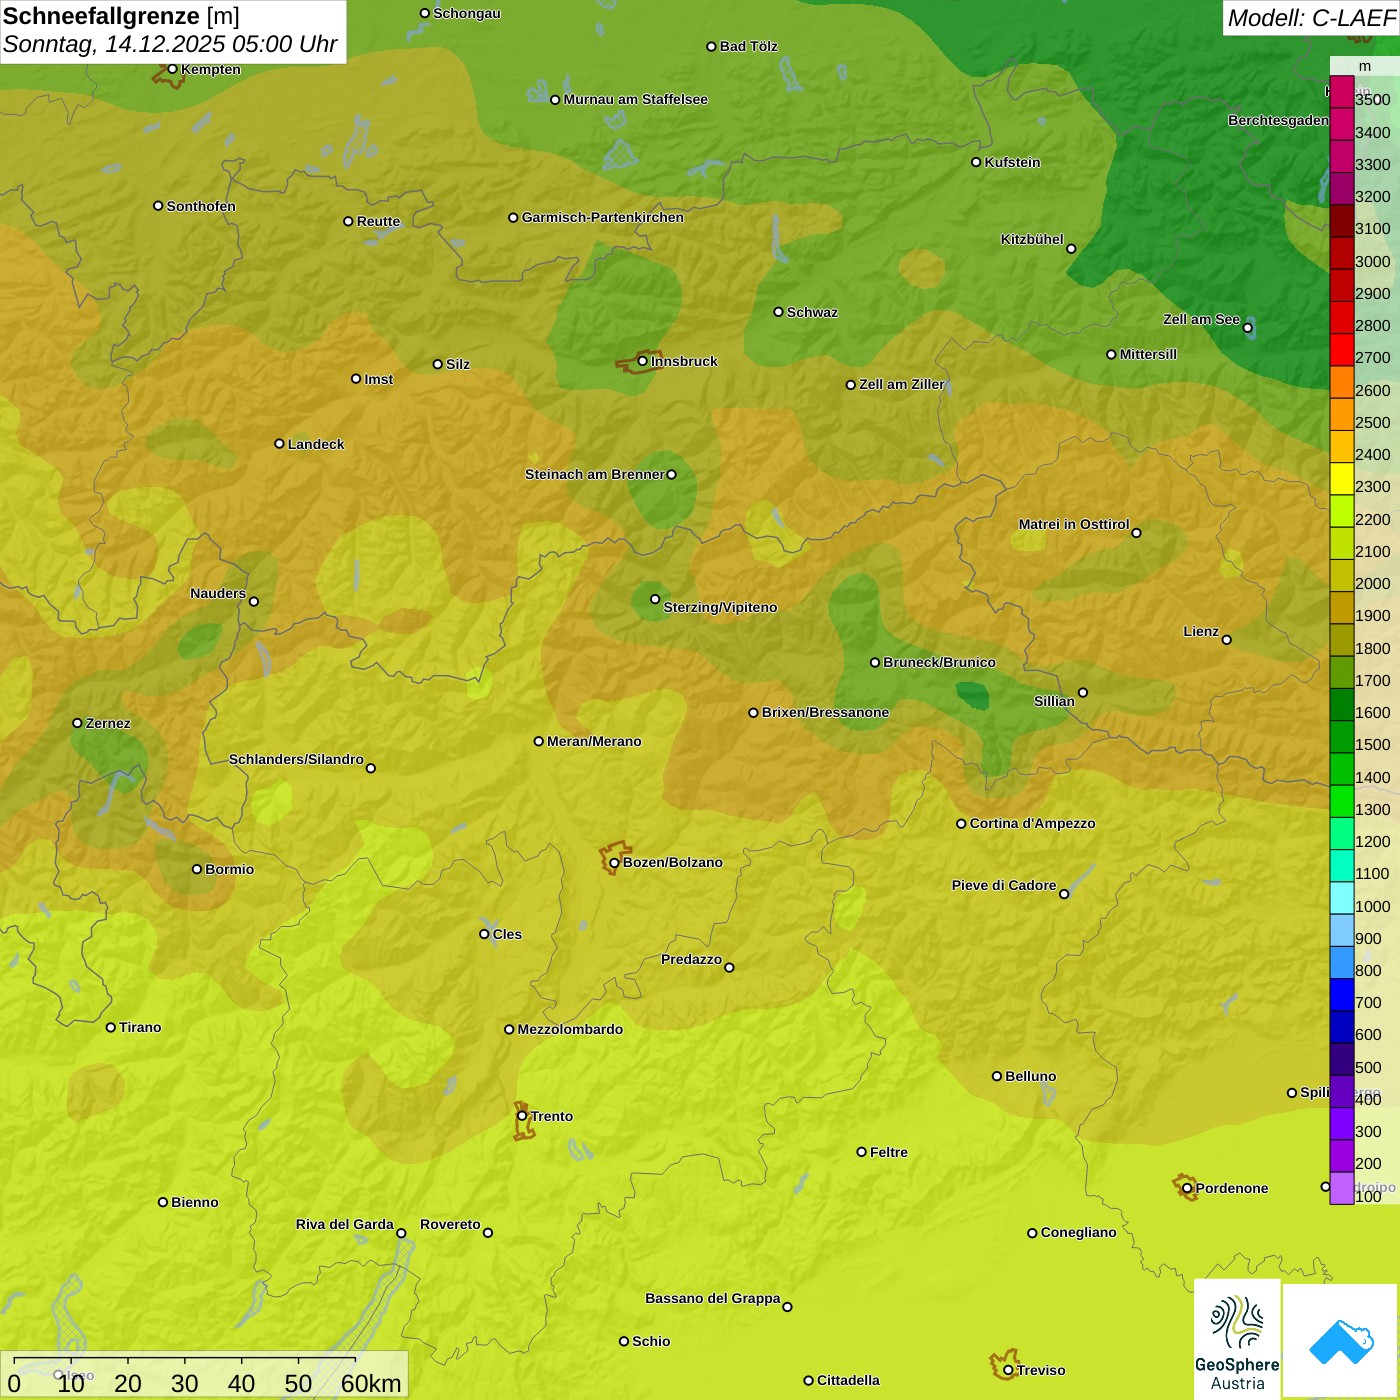Click the Schneefallgrenze [m] title

[121, 16]
